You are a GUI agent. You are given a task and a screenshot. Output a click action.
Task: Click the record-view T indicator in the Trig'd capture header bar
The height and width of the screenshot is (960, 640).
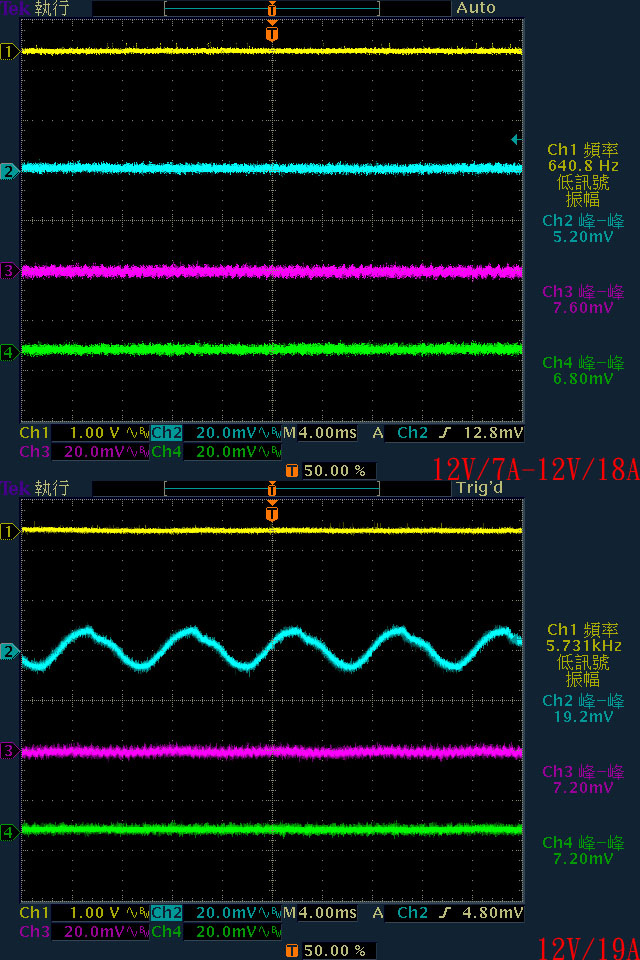[x=272, y=489]
